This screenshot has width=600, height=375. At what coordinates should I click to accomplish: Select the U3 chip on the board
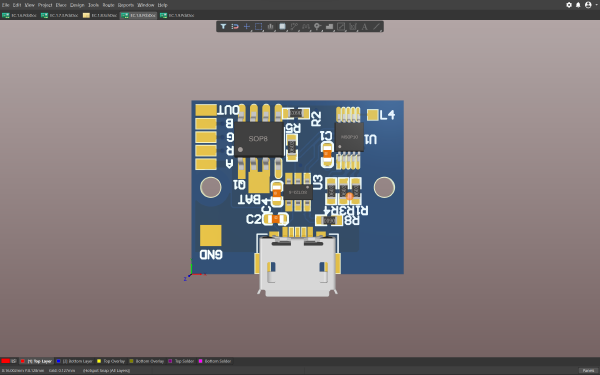pyautogui.click(x=298, y=192)
